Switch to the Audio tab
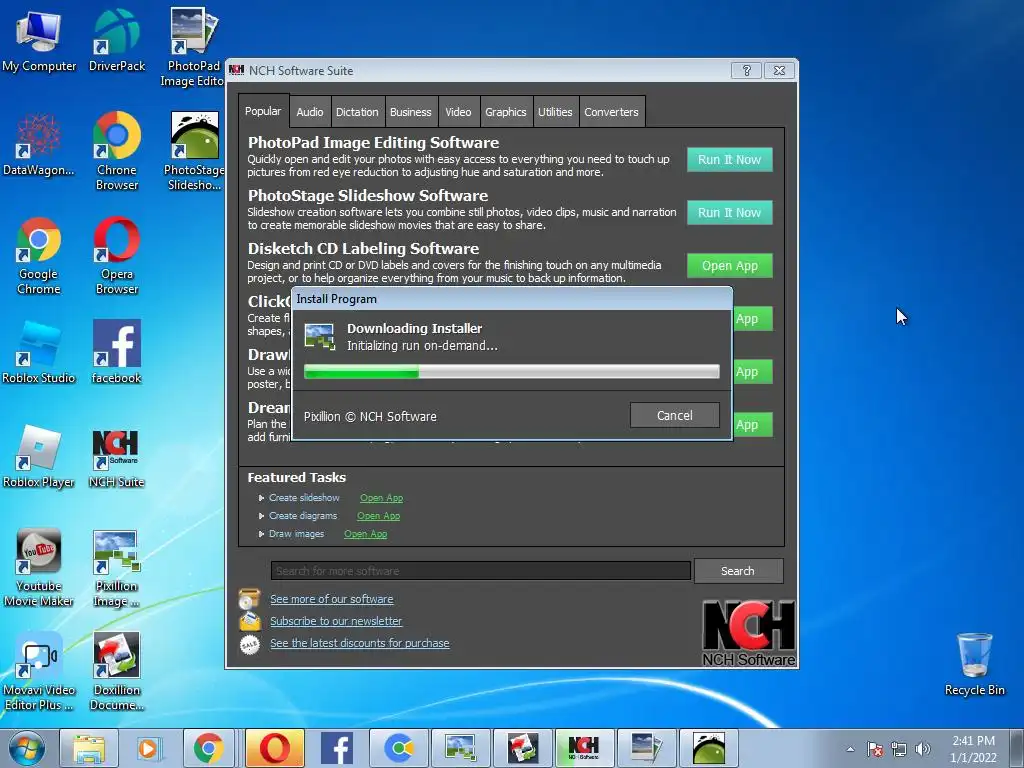 tap(310, 112)
